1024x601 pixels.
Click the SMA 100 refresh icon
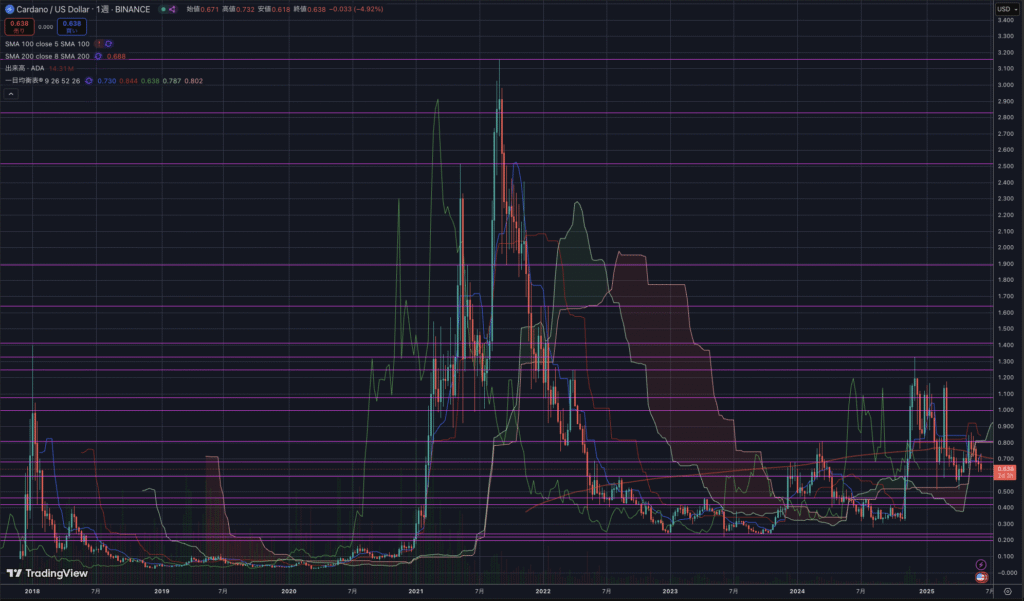click(108, 44)
